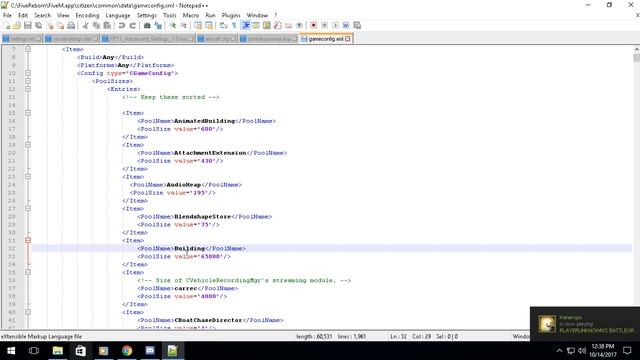640x360 pixels.
Task: Click the Stop Recording macro icon
Action: tap(324, 25)
